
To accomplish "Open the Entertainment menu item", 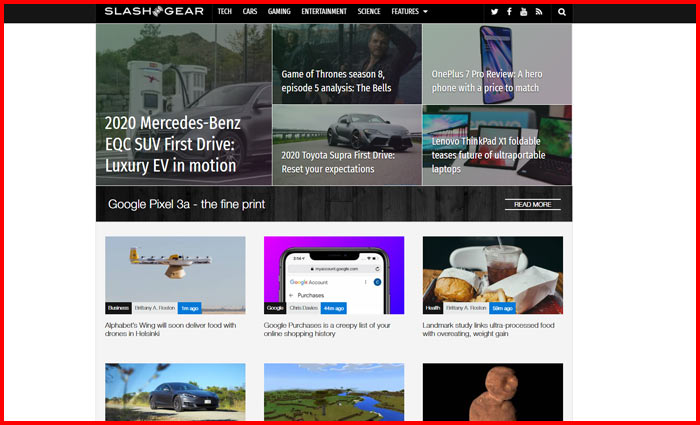I will (x=324, y=12).
